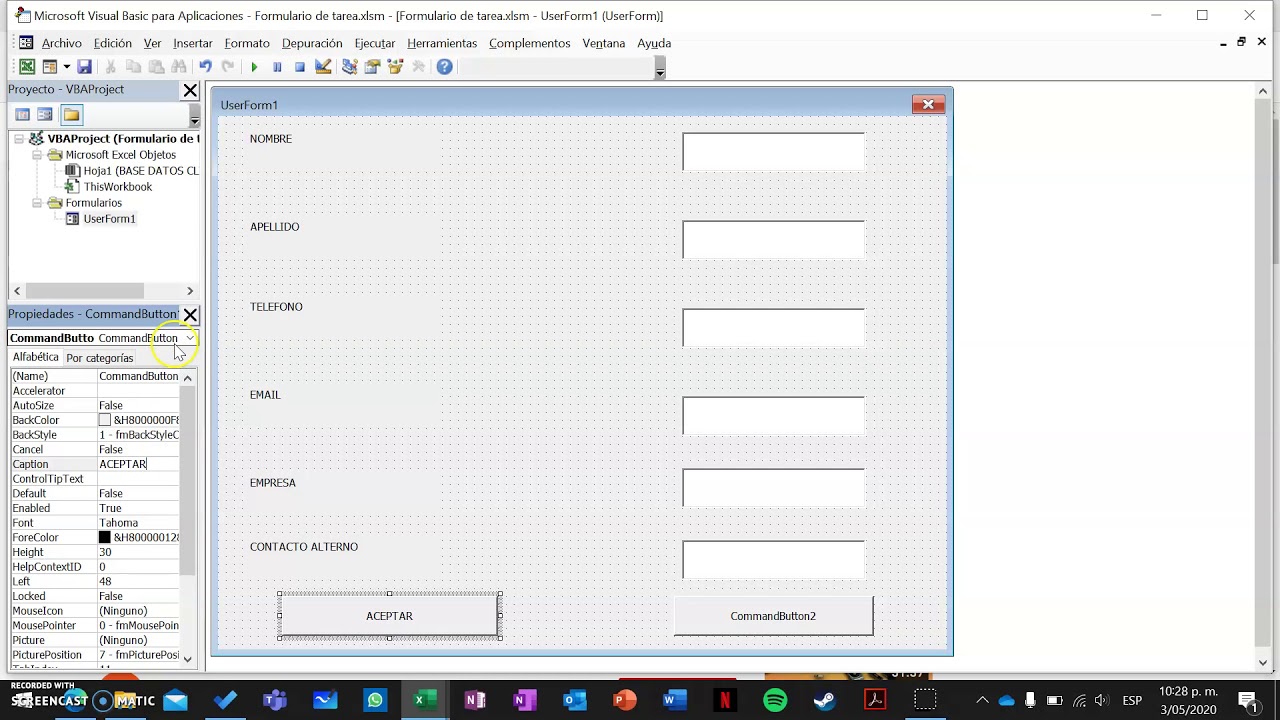Select CommandButton2 on the form
This screenshot has height=720, width=1280.
pyautogui.click(x=773, y=616)
